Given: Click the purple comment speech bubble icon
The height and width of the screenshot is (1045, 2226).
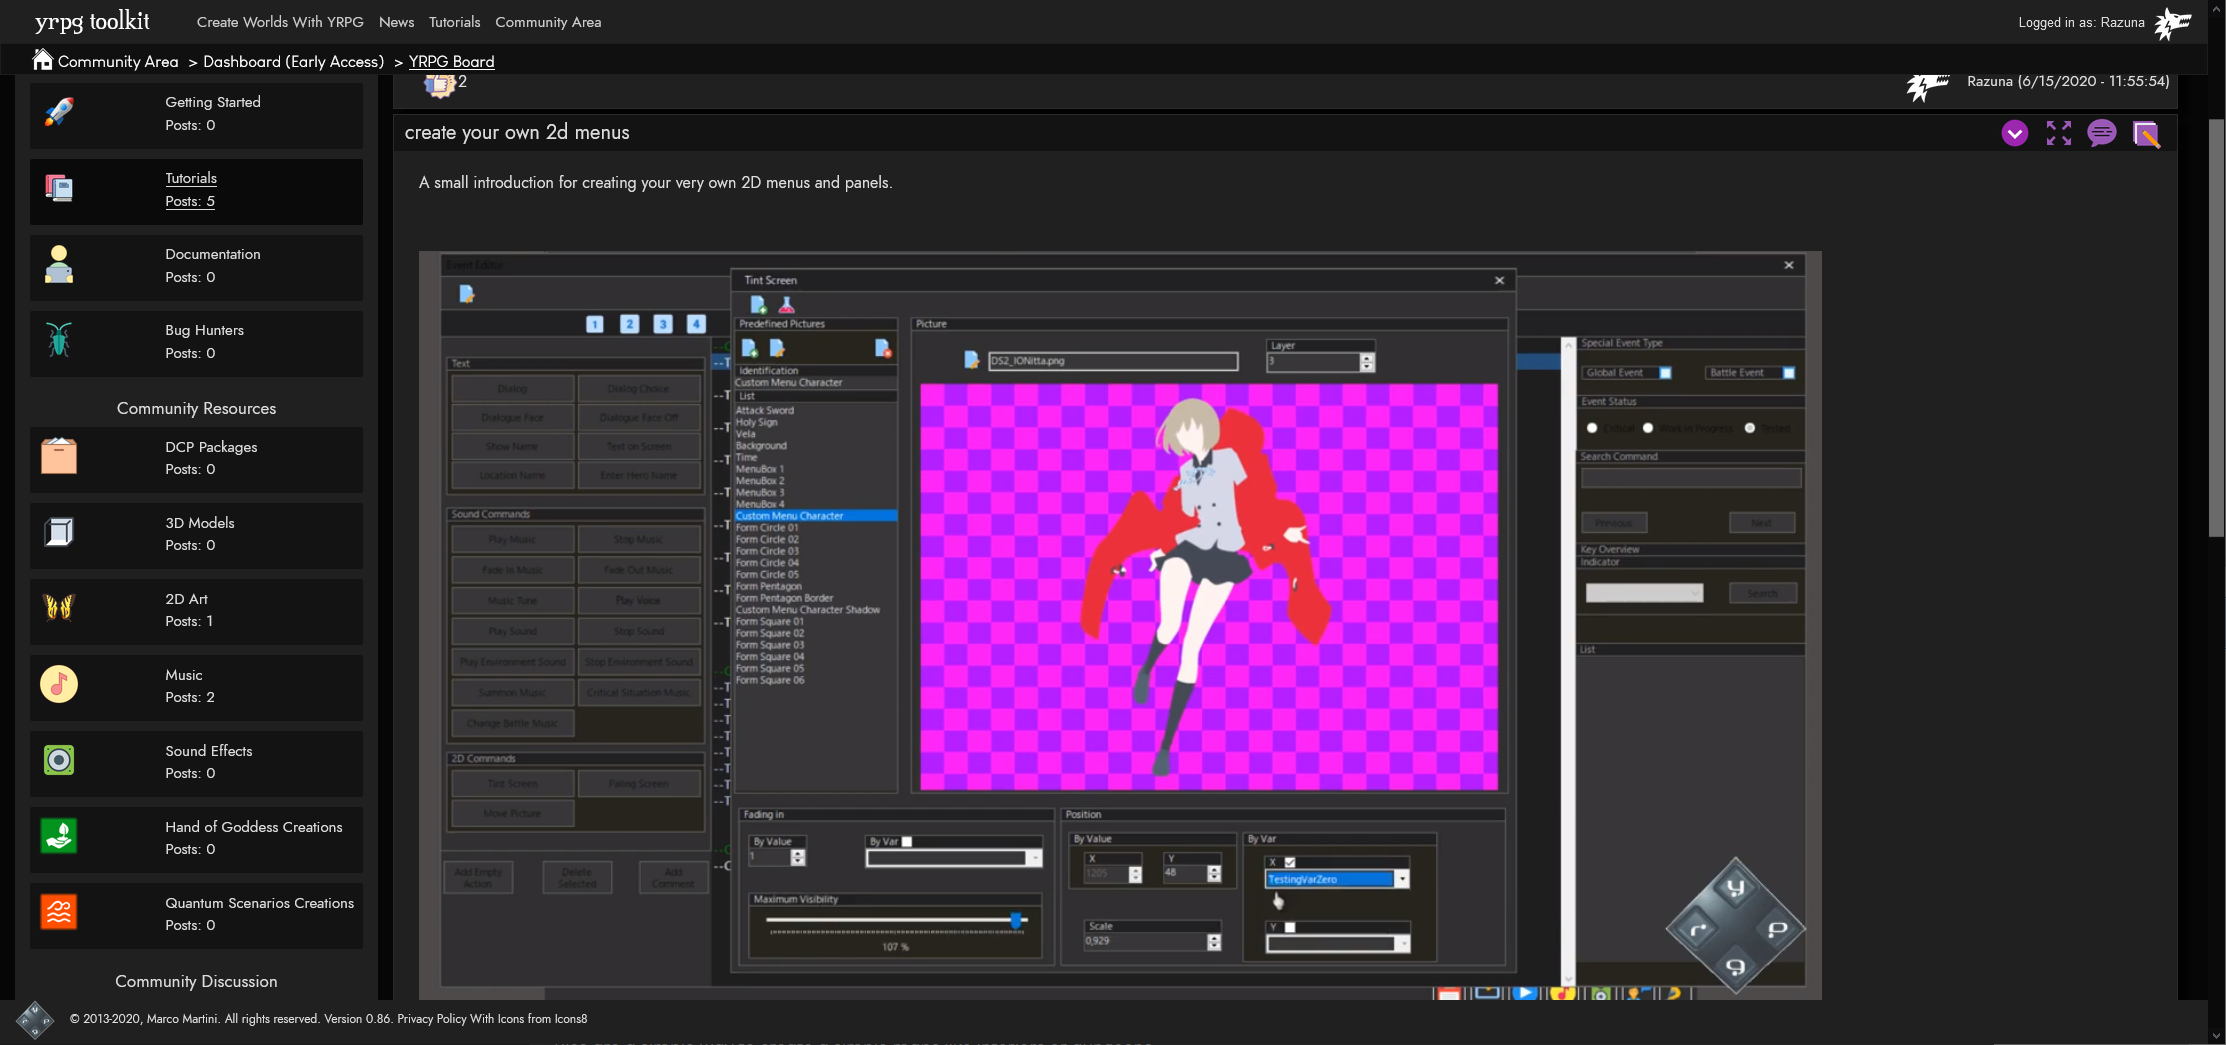Looking at the screenshot, I should [2102, 133].
